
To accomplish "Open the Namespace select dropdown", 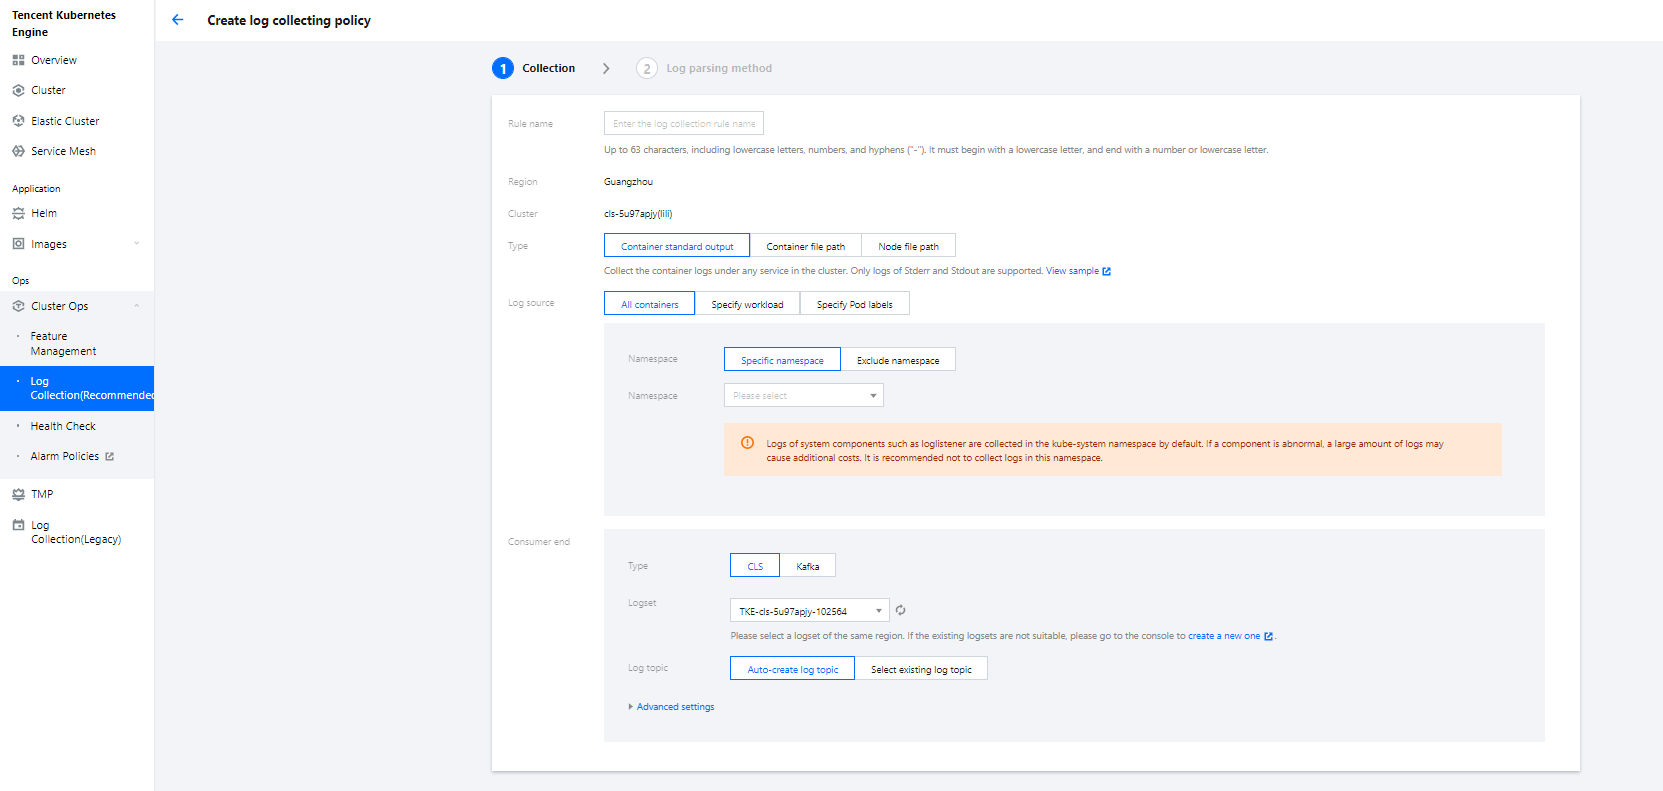I will [x=803, y=396].
